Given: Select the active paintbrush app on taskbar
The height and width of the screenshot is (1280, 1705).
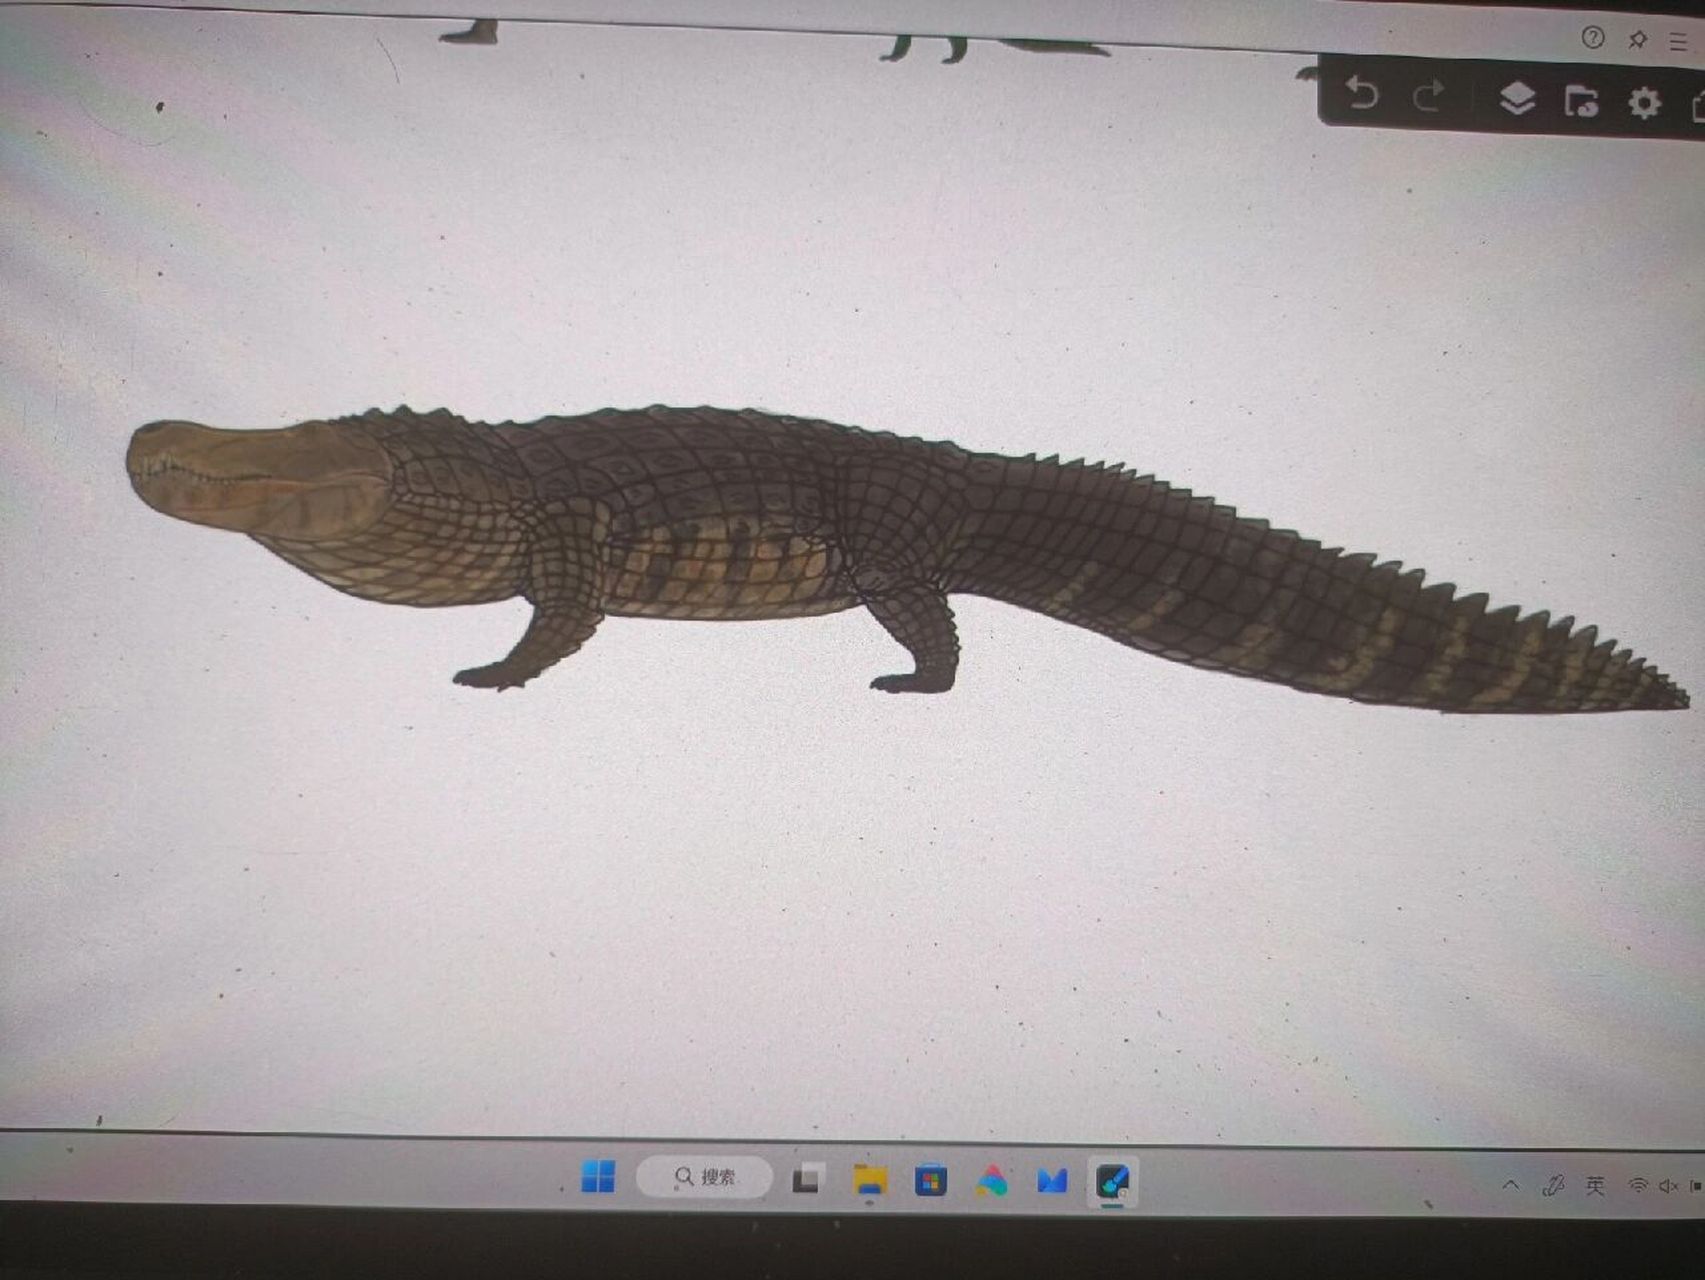Looking at the screenshot, I should (x=1112, y=1182).
